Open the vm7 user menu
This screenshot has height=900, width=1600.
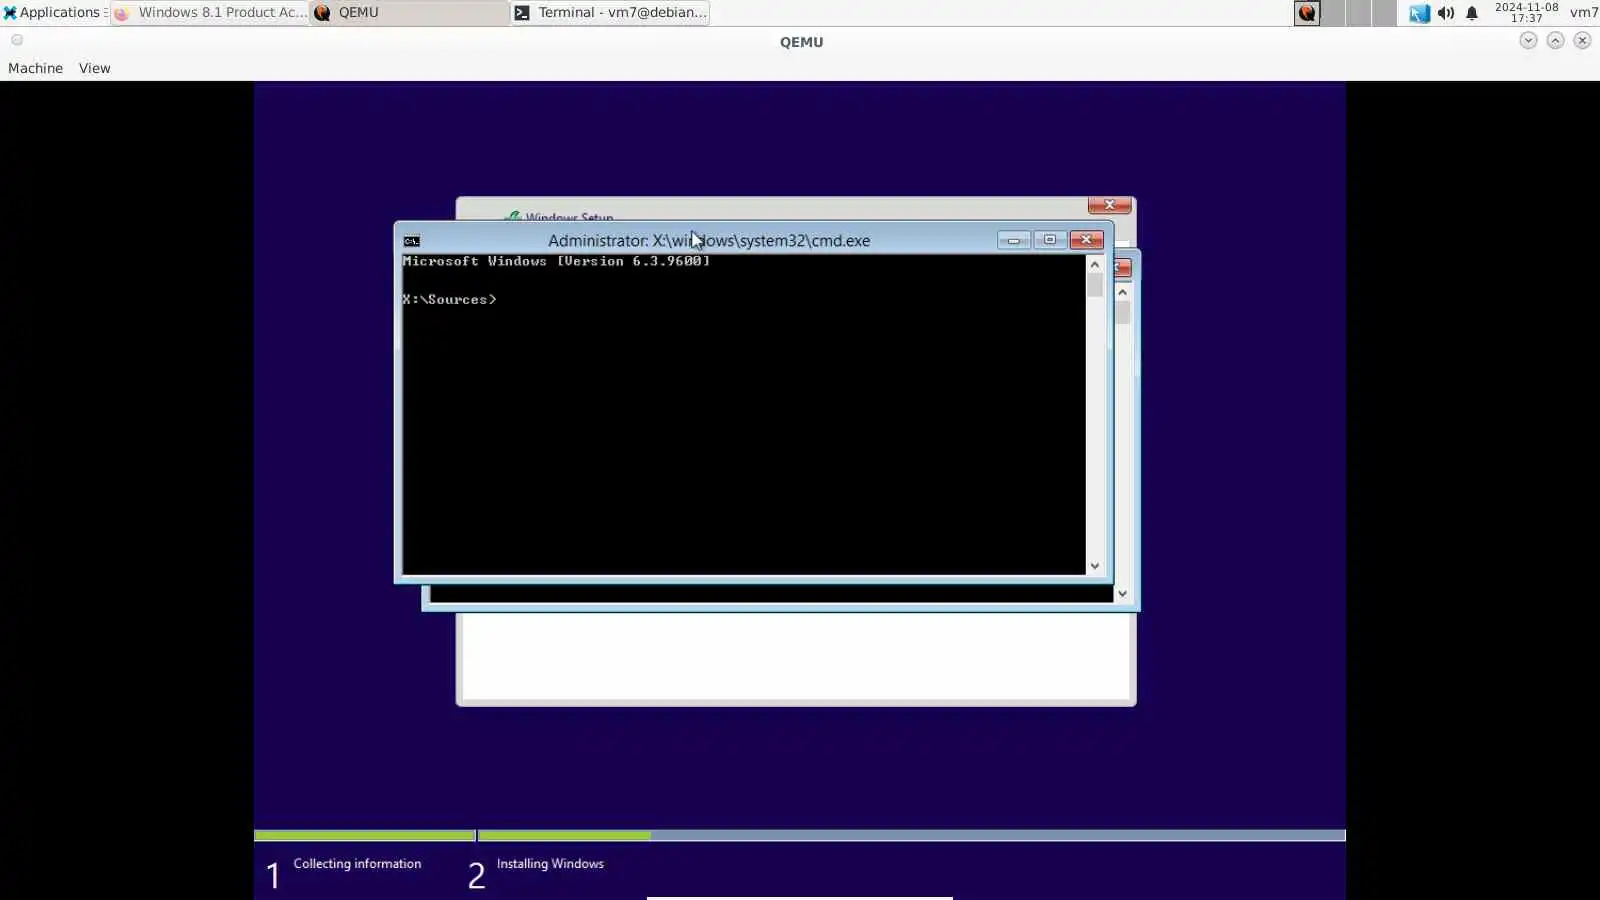[x=1583, y=13]
